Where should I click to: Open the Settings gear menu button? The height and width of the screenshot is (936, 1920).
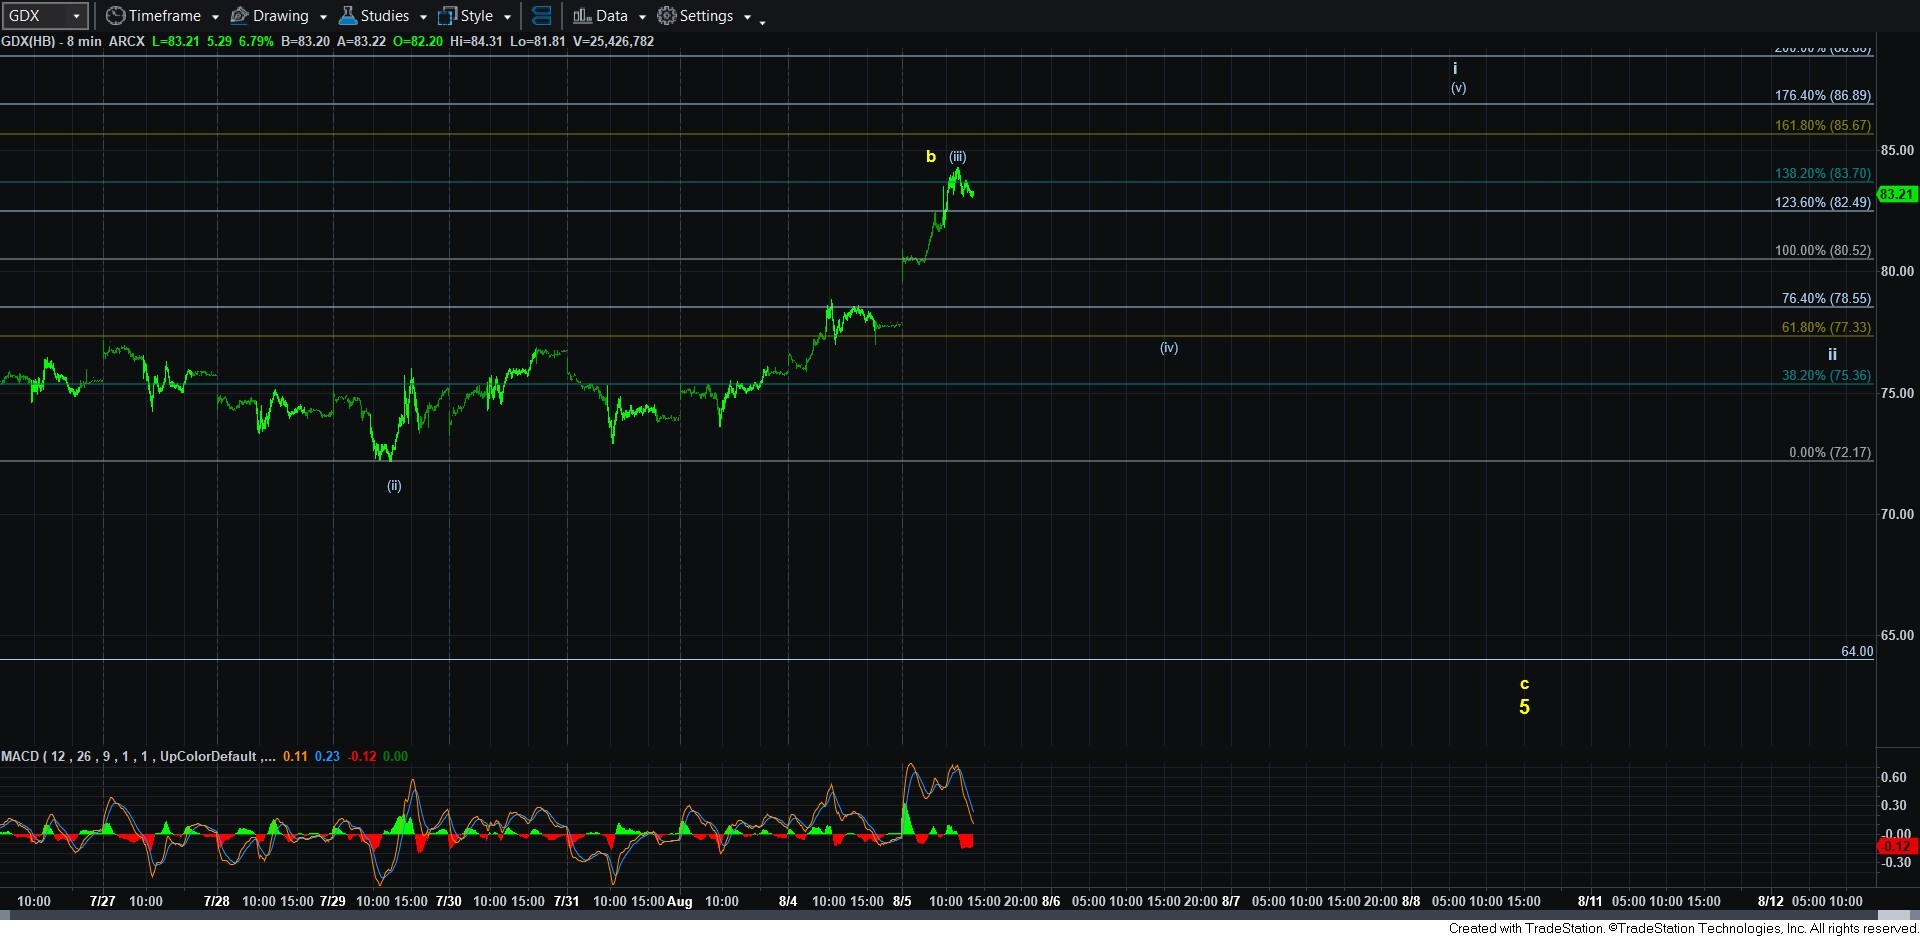695,16
